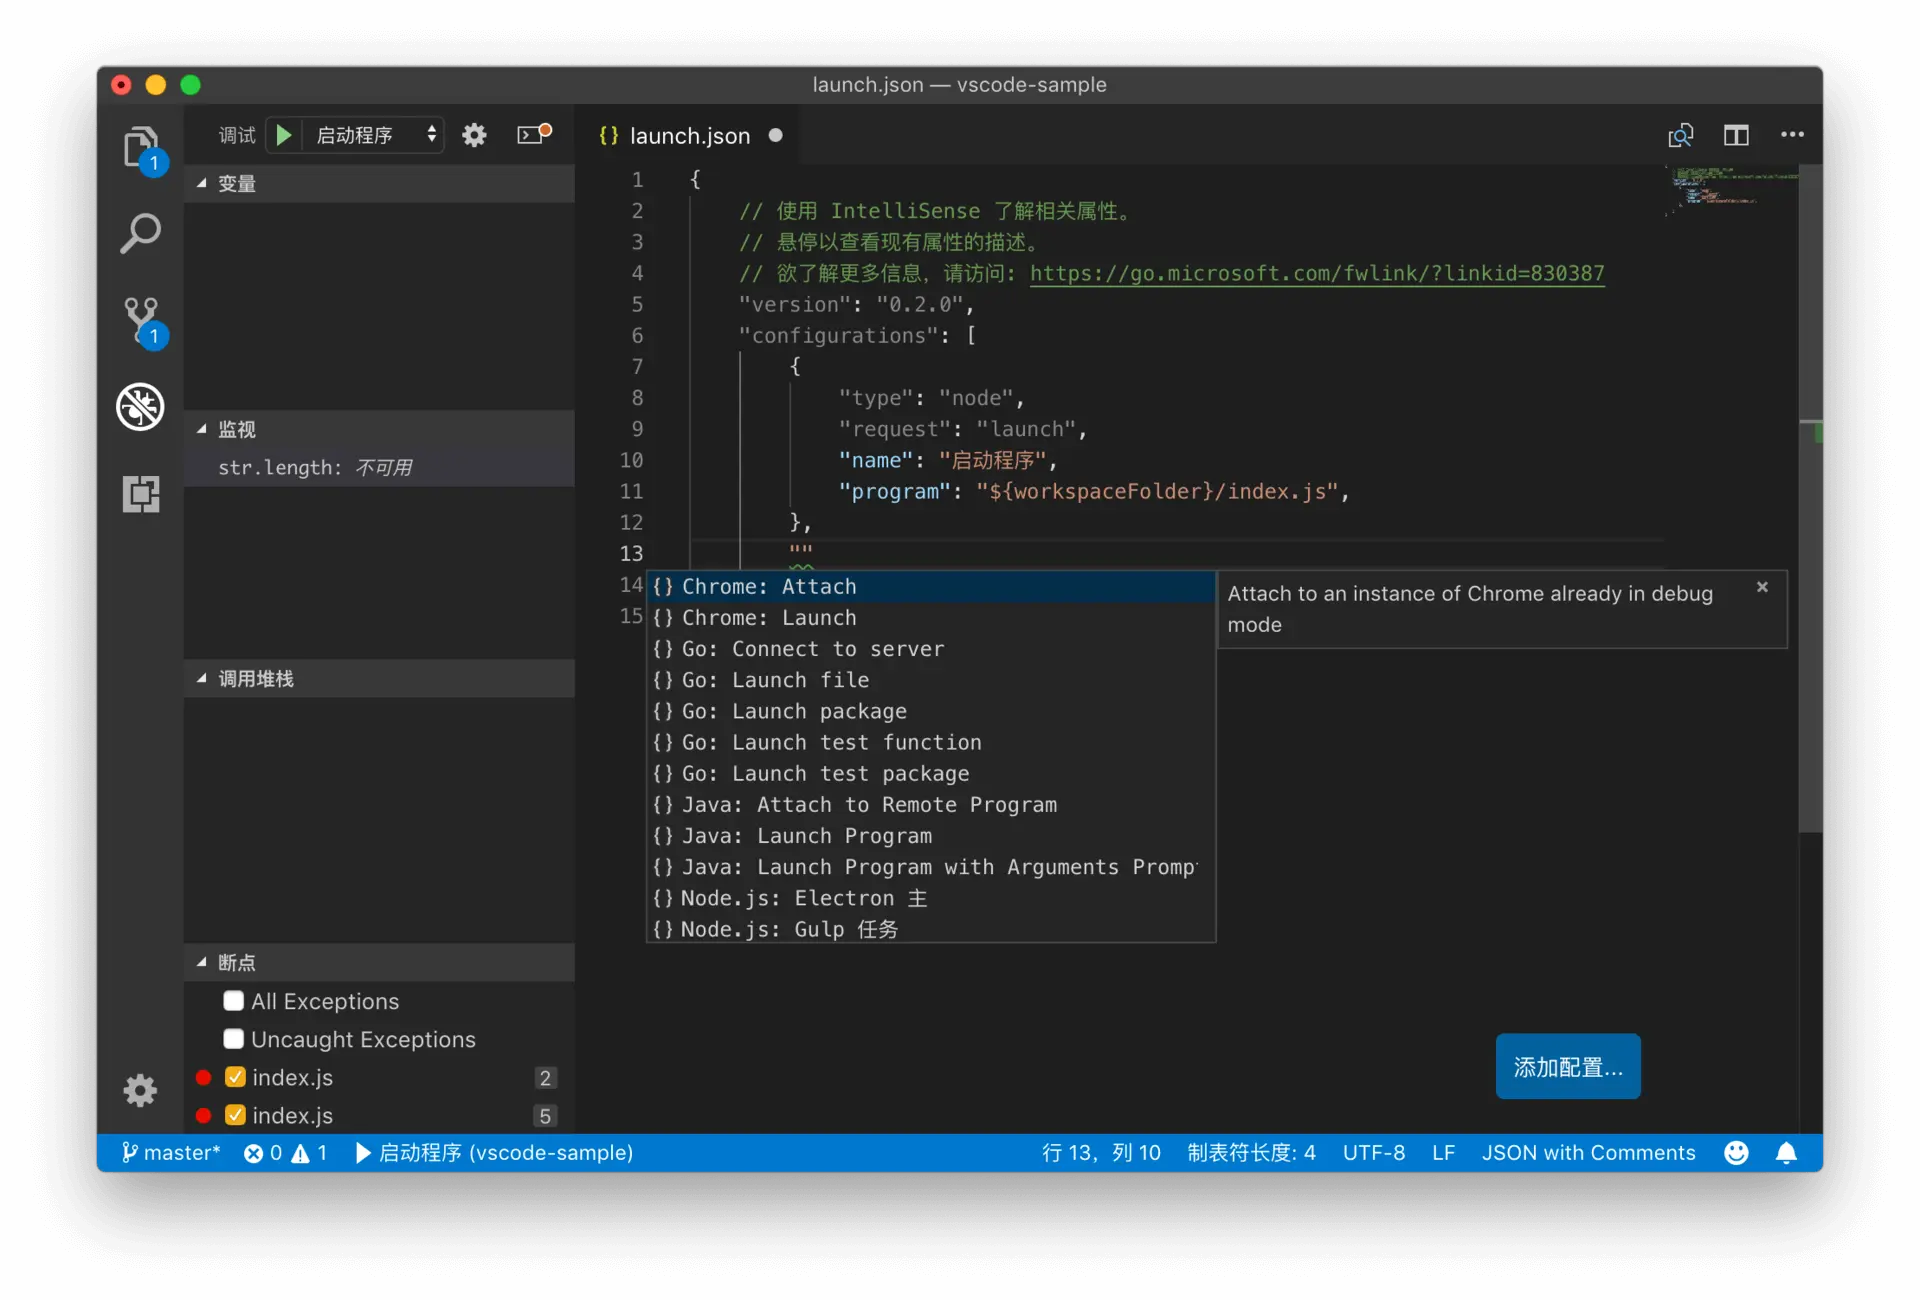
Task: Collapse the 调用堆栈 section
Action: click(x=256, y=679)
